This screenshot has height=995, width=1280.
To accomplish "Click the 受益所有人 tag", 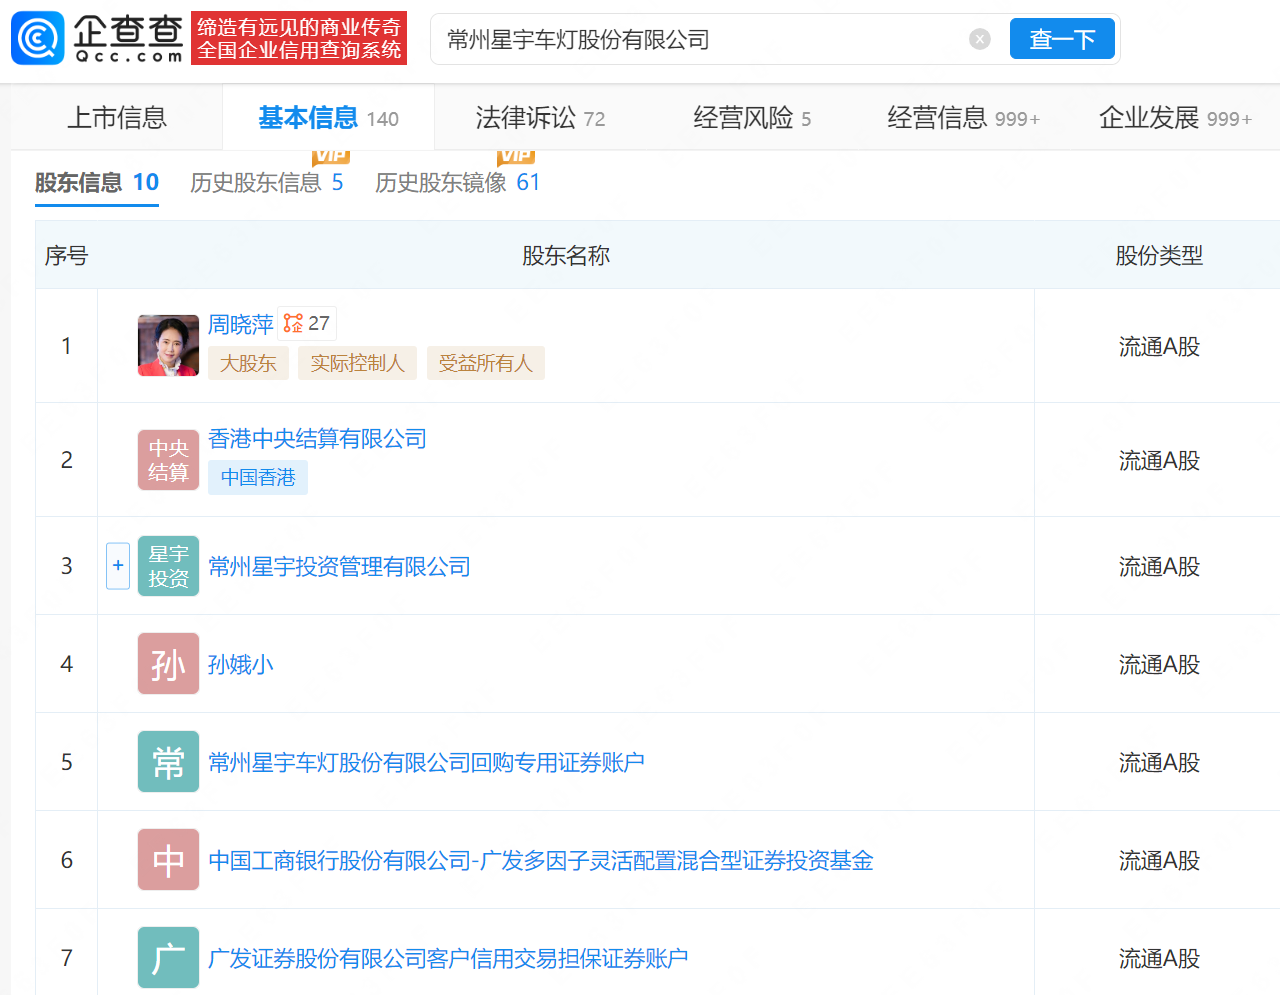I will (485, 363).
